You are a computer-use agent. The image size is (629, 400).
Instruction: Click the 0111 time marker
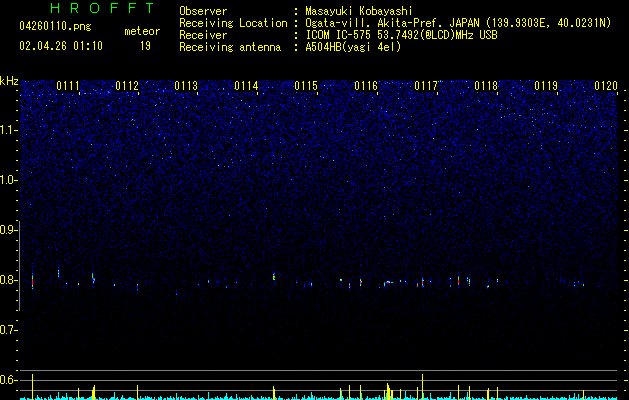[x=68, y=86]
